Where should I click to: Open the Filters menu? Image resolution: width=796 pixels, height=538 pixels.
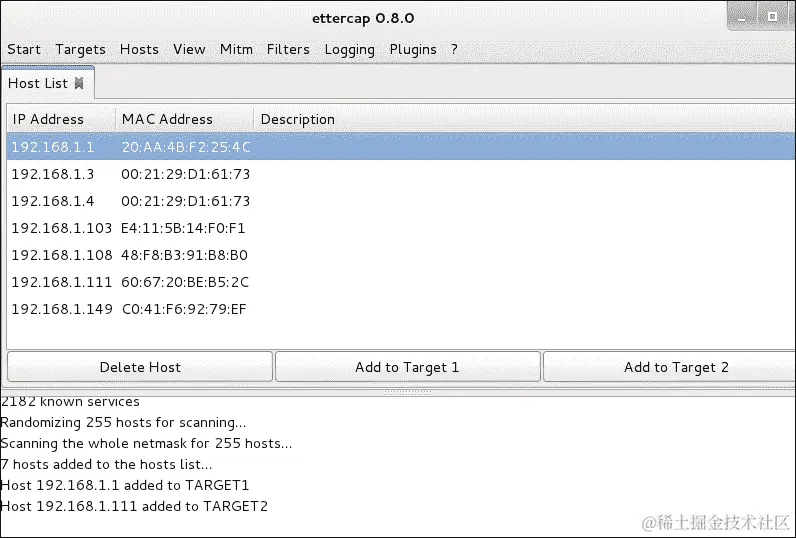click(x=288, y=50)
